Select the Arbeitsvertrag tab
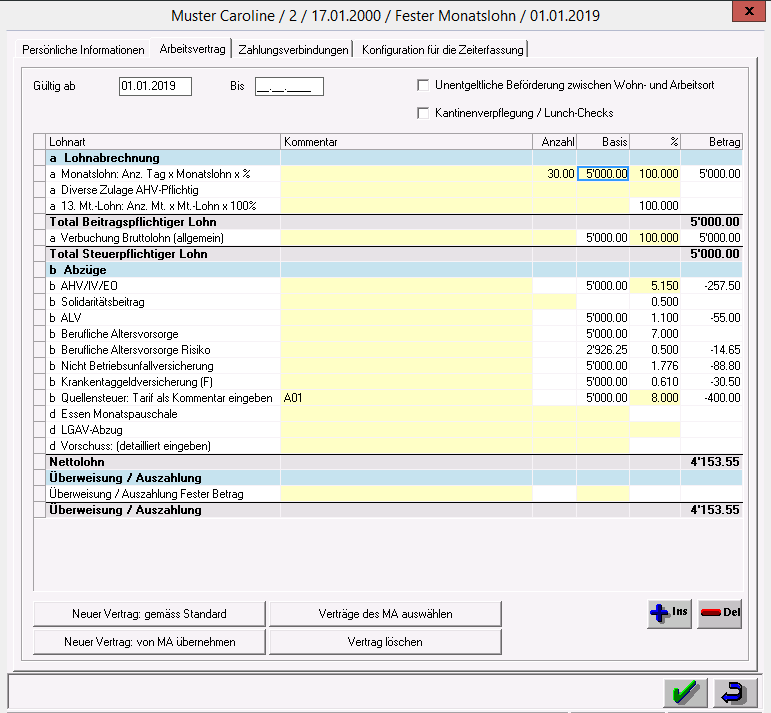Screen dimensions: 771x713 (x=192, y=49)
